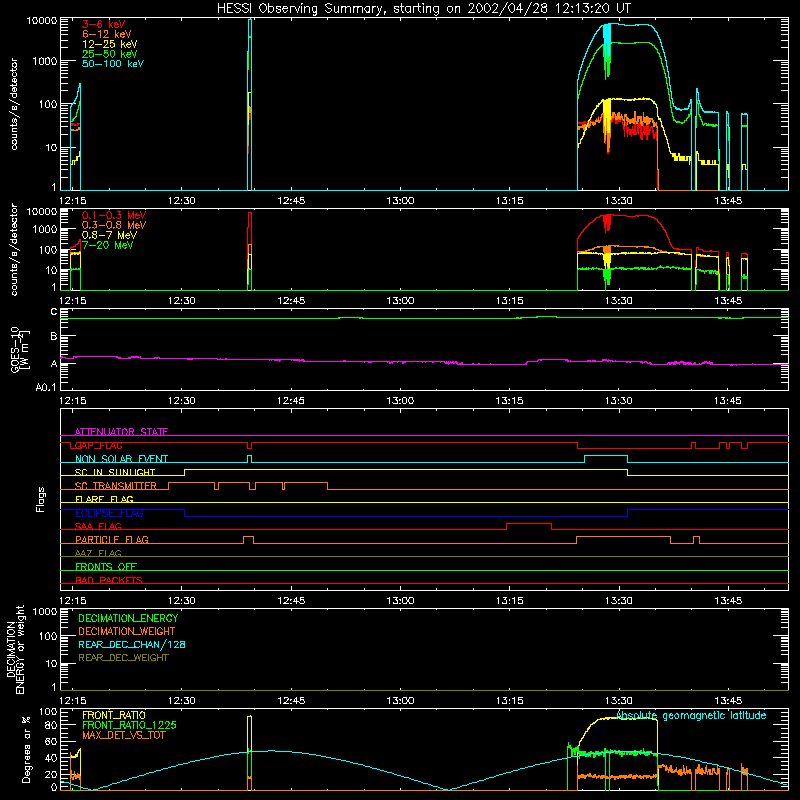Select the SC_TRANSMITTER flag label
This screenshot has height=800, width=800.
pyautogui.click(x=116, y=486)
